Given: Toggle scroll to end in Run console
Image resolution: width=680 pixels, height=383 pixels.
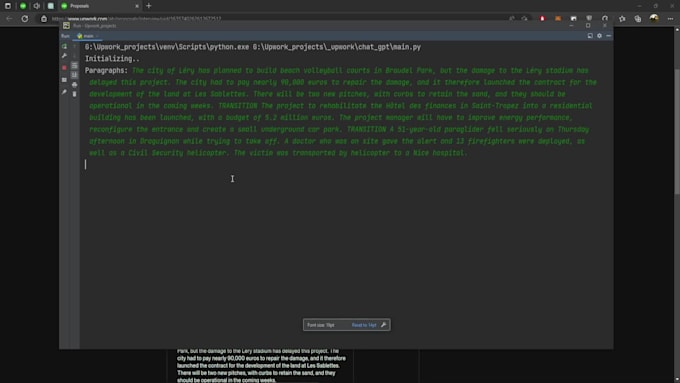Looking at the screenshot, I should (x=75, y=75).
